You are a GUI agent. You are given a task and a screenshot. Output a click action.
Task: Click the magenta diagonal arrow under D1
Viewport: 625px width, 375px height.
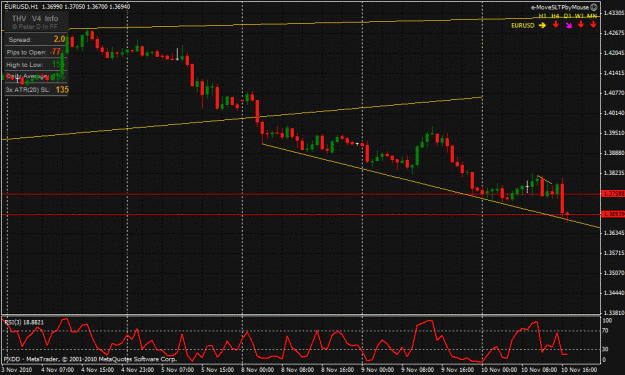(569, 26)
